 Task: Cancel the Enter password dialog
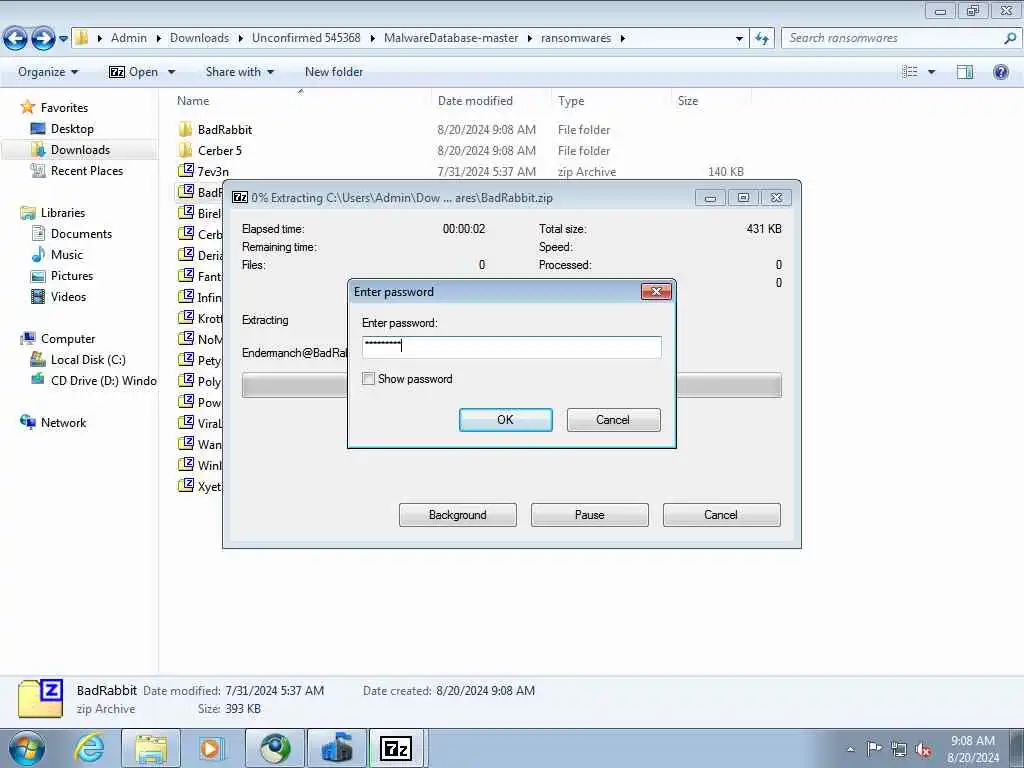coord(613,420)
